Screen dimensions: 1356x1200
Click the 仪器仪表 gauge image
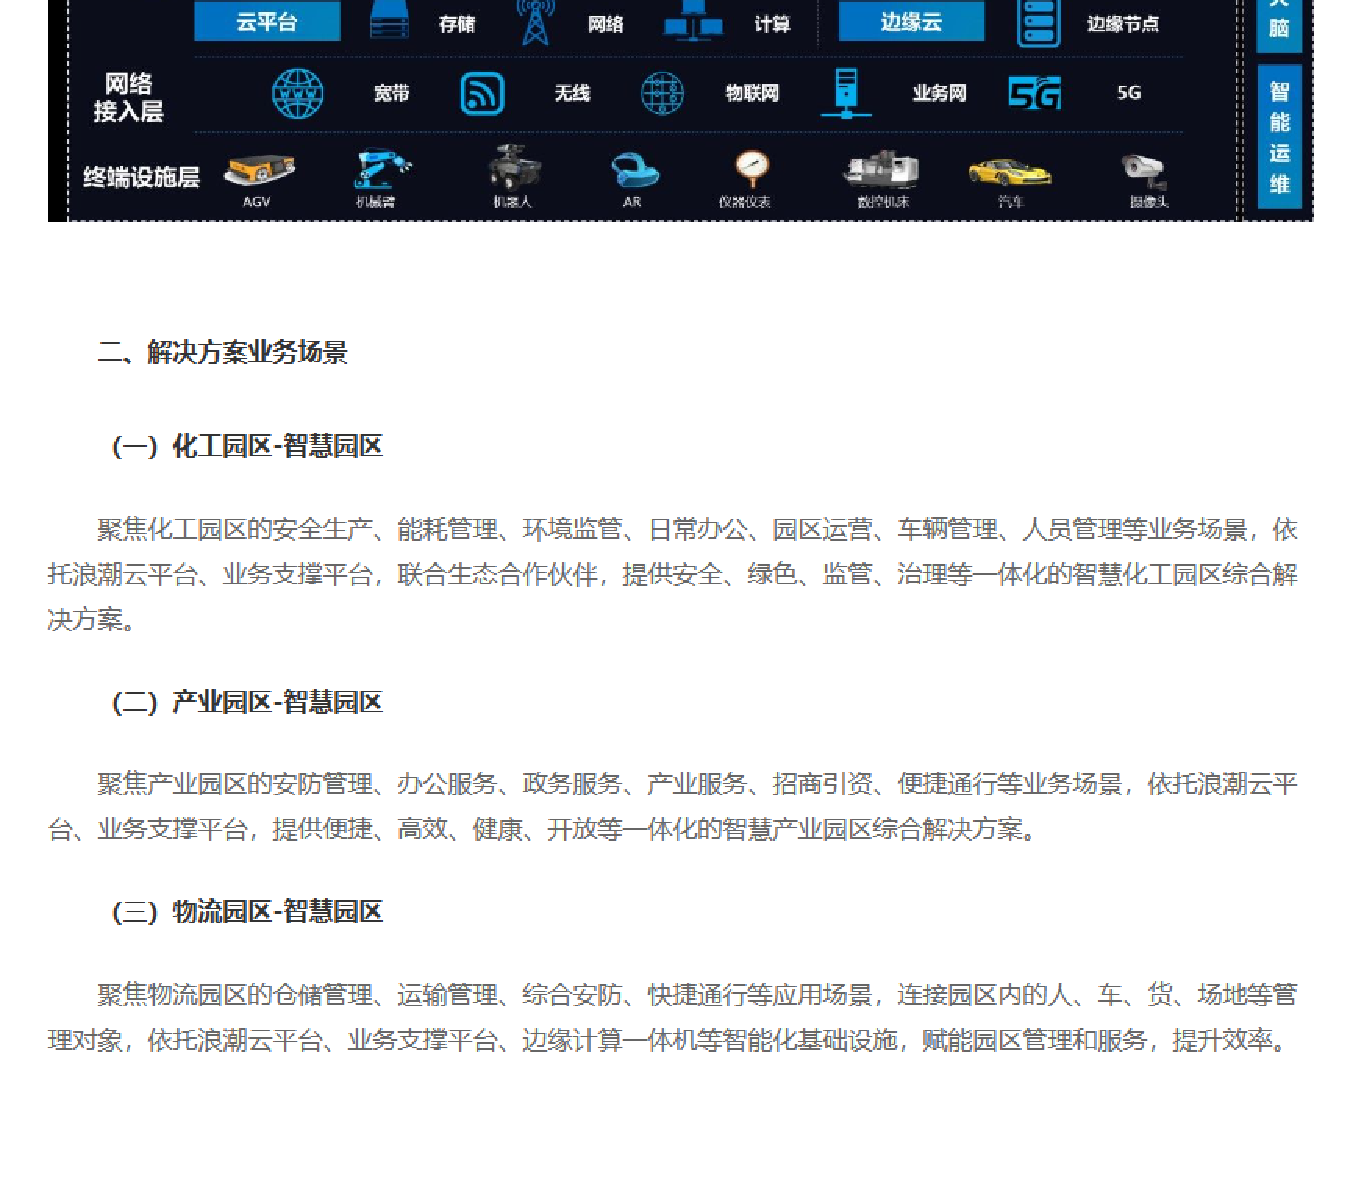[751, 168]
